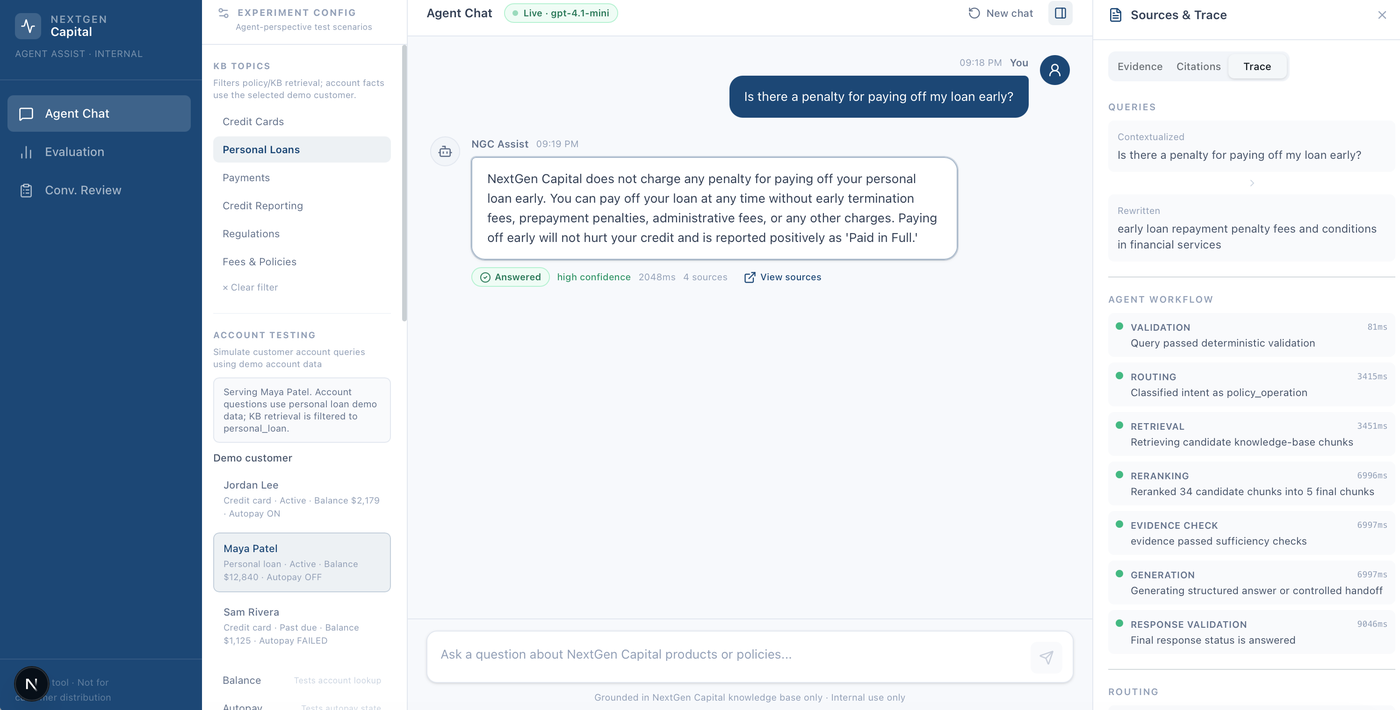Click the user avatar icon

click(1055, 70)
